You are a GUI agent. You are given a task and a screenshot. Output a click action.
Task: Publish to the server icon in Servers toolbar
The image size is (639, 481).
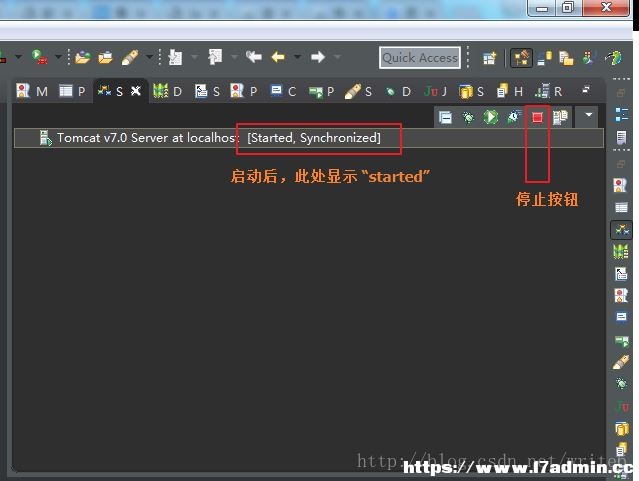560,117
